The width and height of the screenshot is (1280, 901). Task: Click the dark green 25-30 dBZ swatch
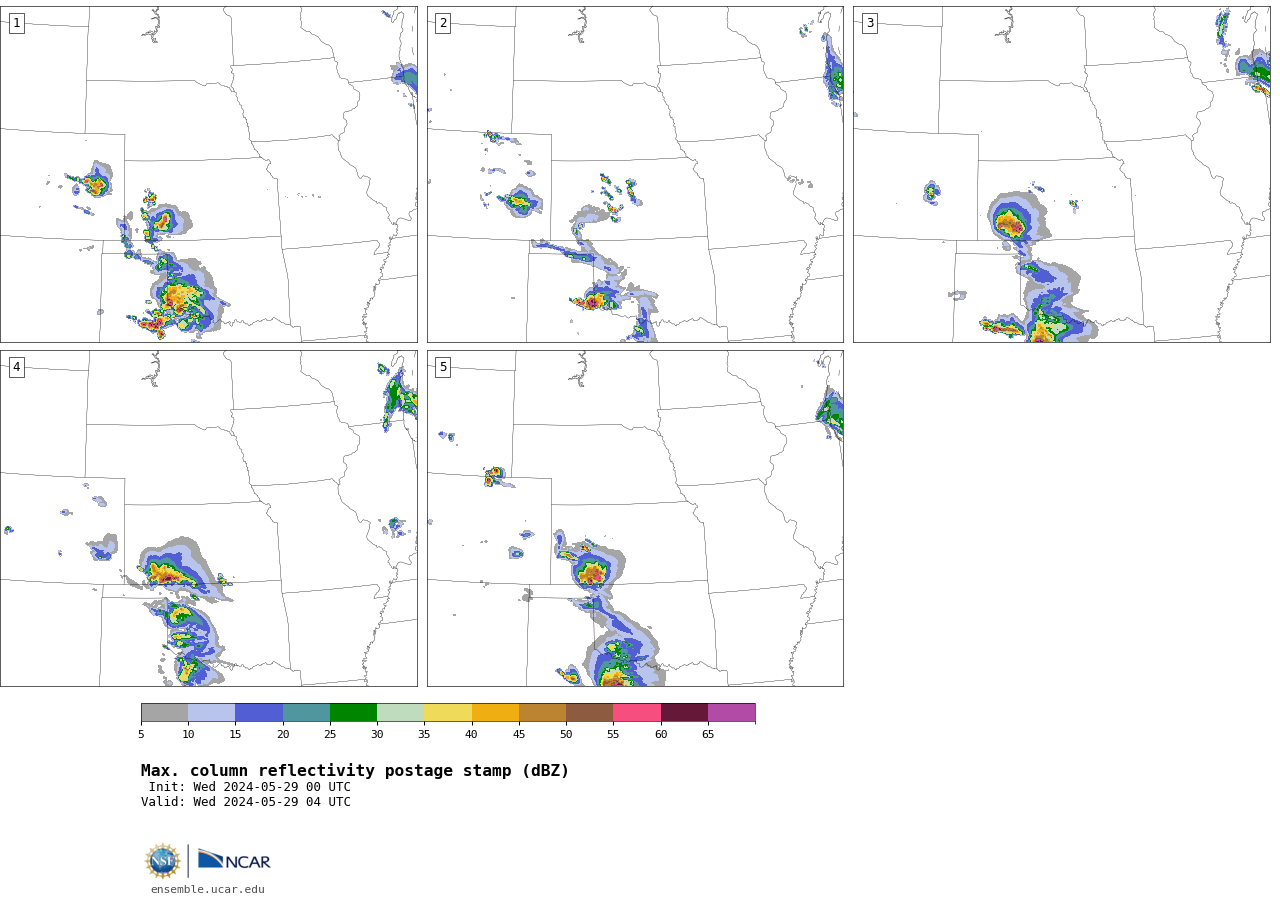353,713
